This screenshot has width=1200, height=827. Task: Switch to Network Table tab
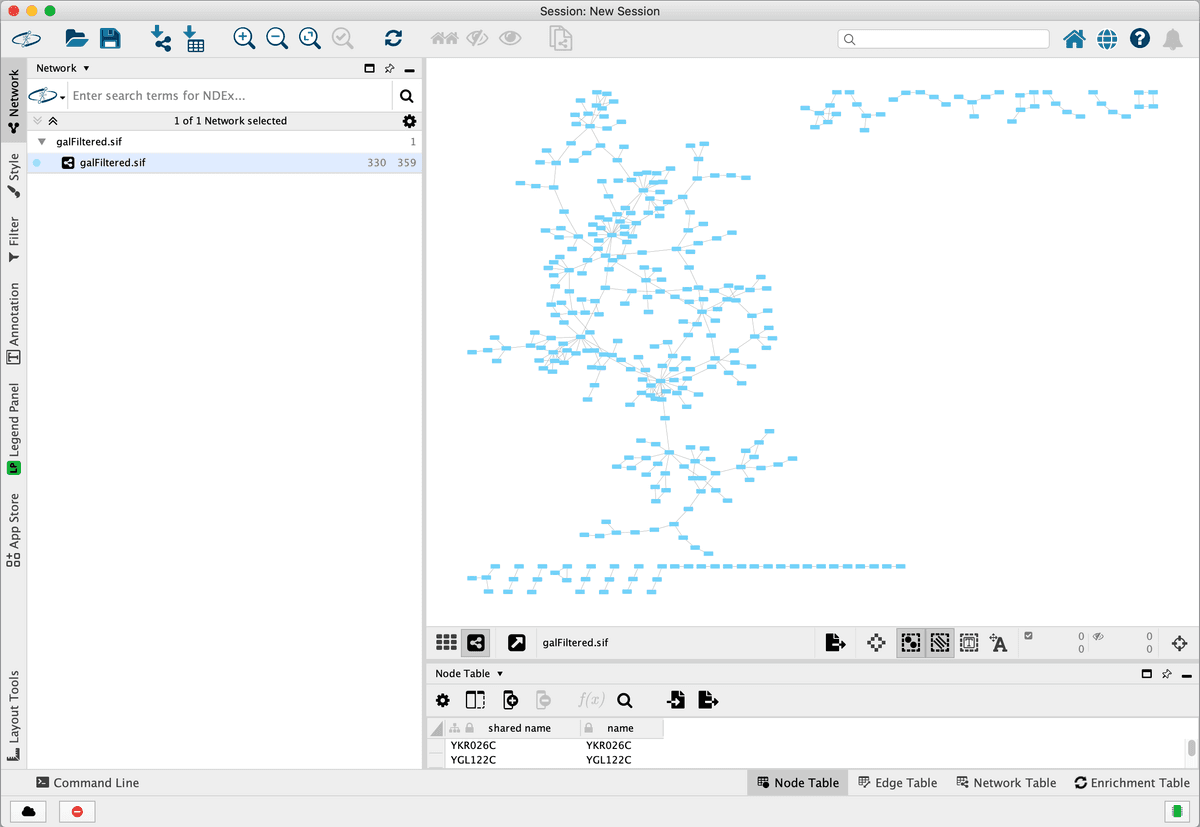(x=1006, y=783)
